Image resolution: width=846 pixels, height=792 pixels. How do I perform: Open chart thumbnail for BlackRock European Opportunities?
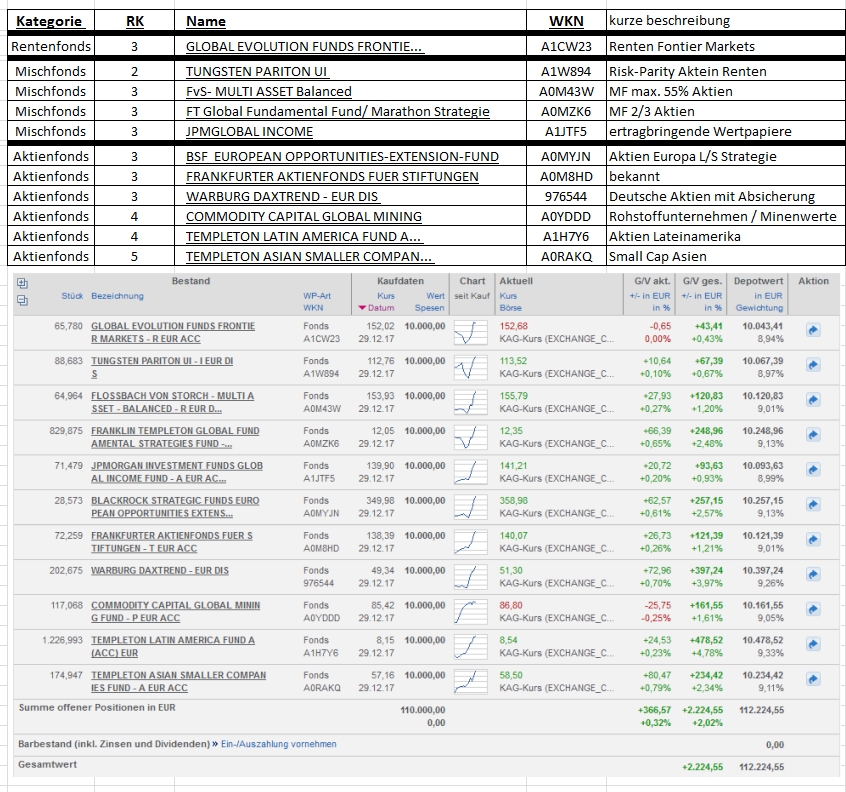click(470, 507)
